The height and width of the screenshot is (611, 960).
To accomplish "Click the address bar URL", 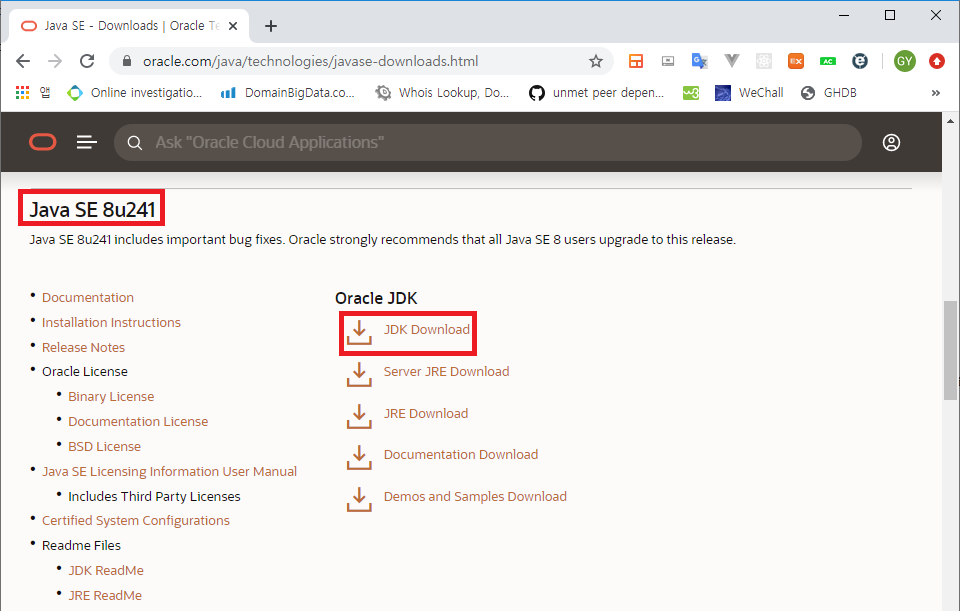I will pyautogui.click(x=310, y=61).
